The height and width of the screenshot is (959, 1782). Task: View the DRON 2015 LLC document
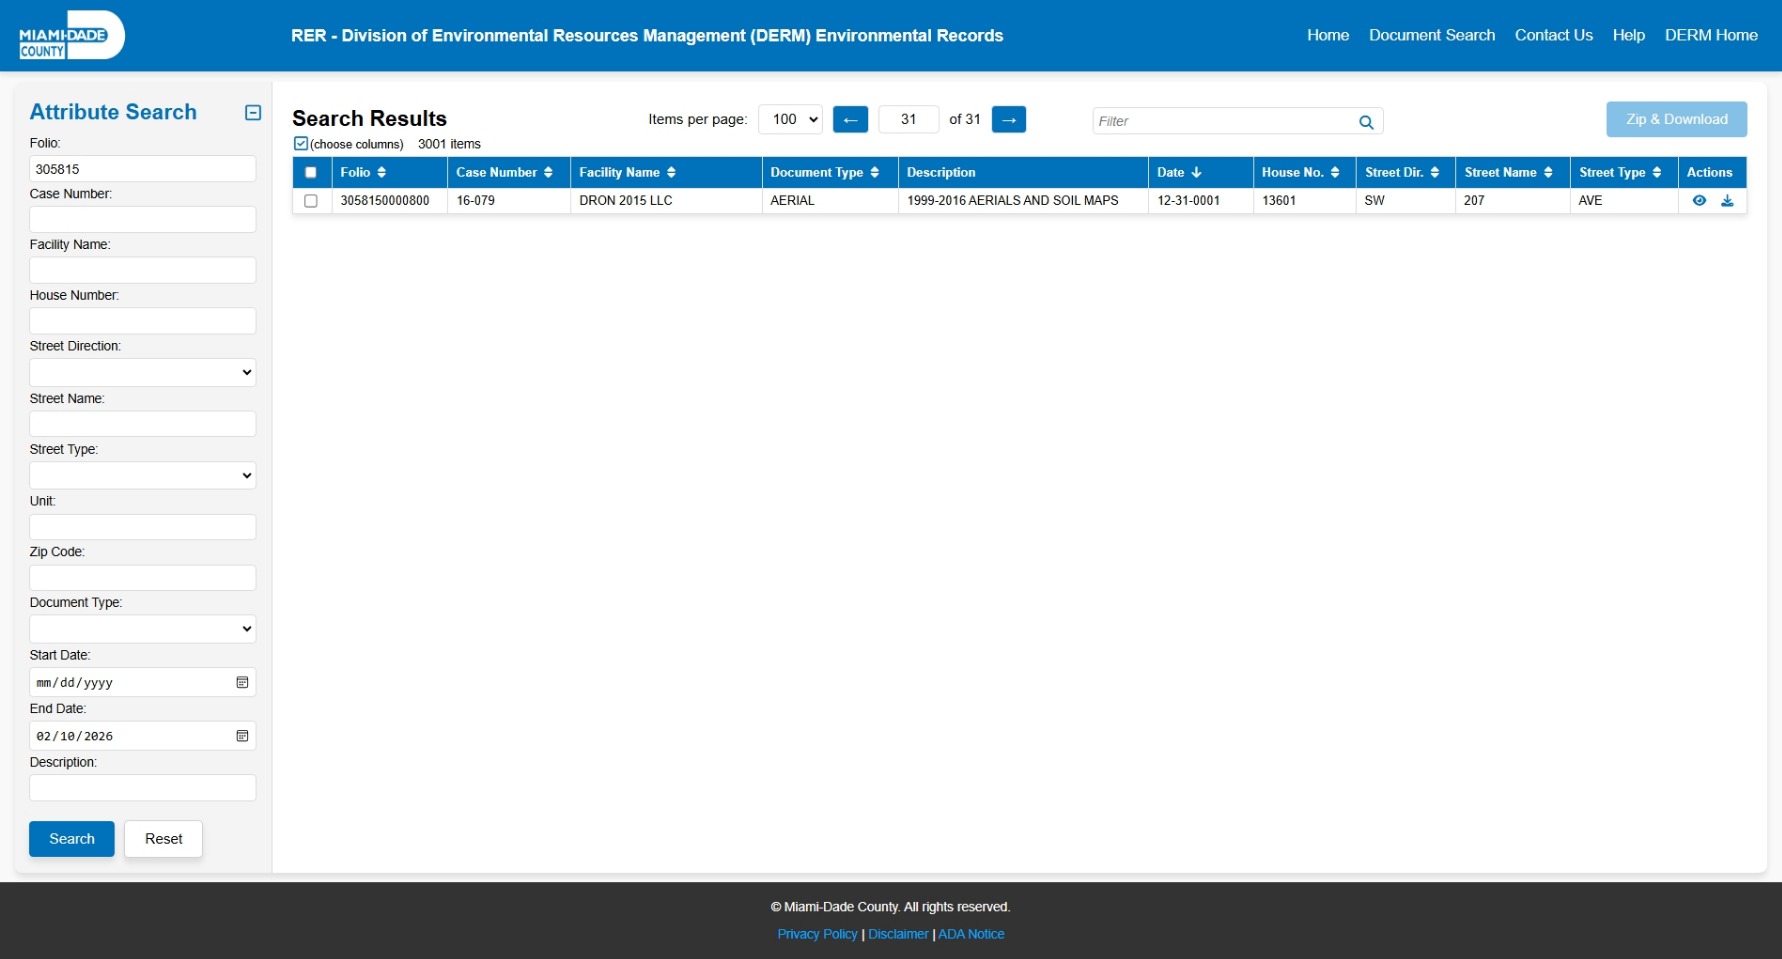tap(1699, 201)
